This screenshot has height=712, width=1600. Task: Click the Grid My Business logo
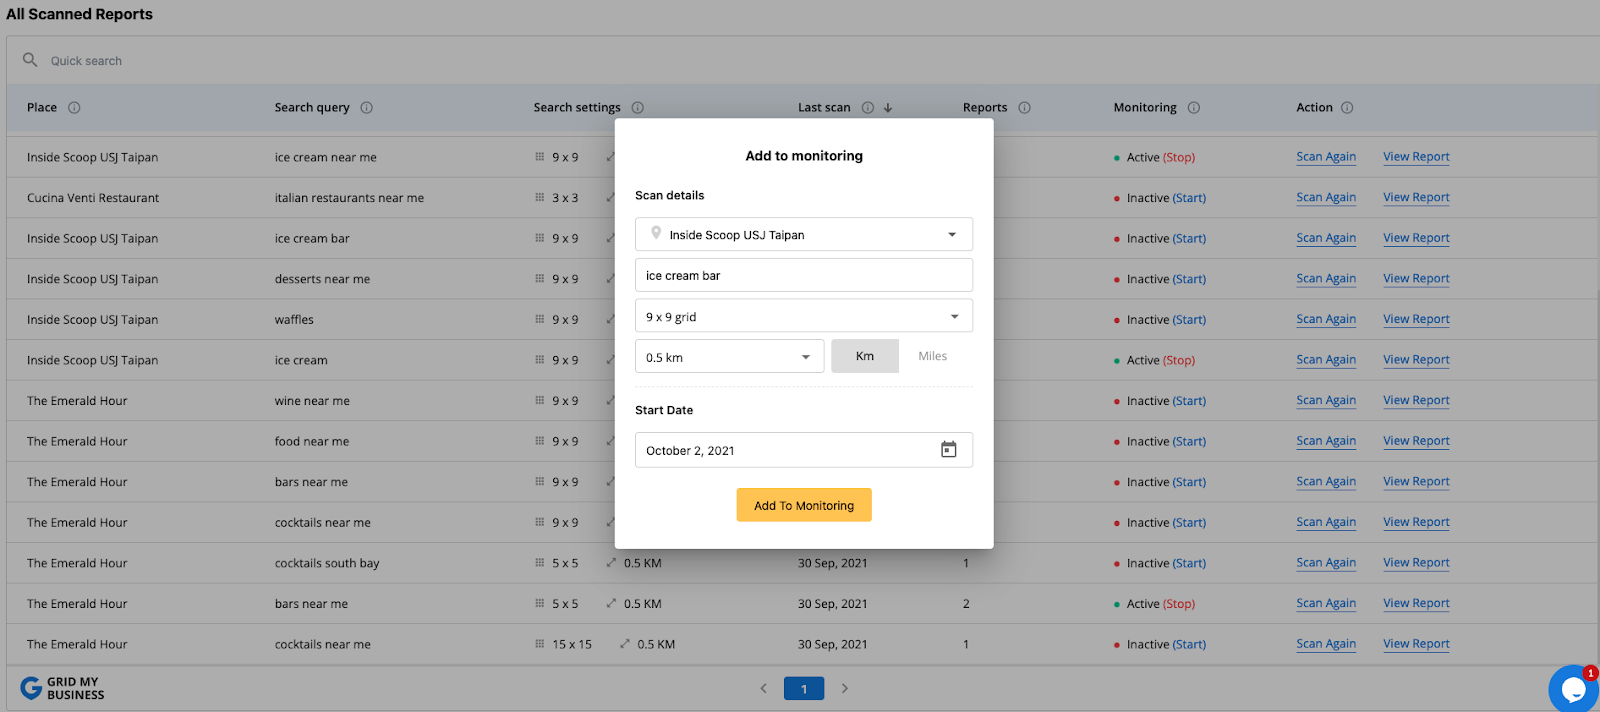[x=62, y=688]
